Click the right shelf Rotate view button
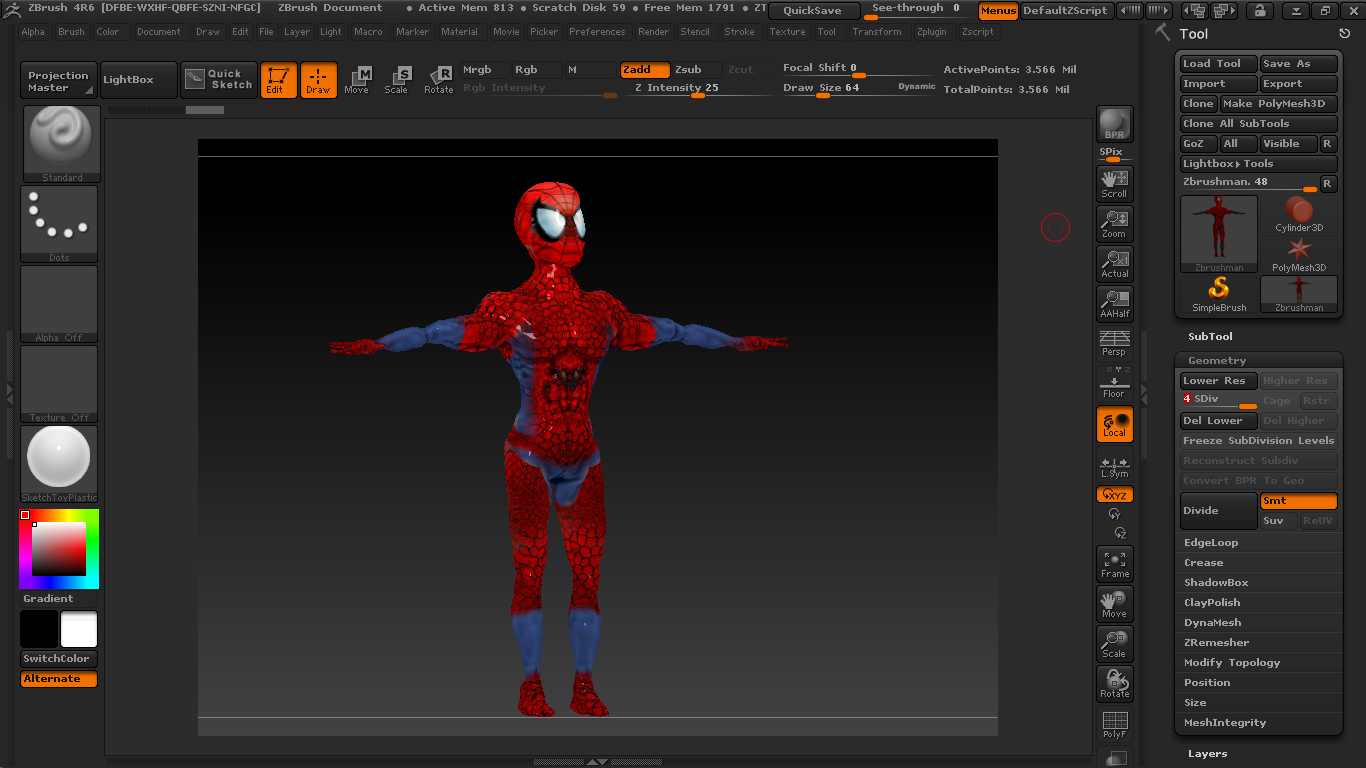 point(1114,684)
